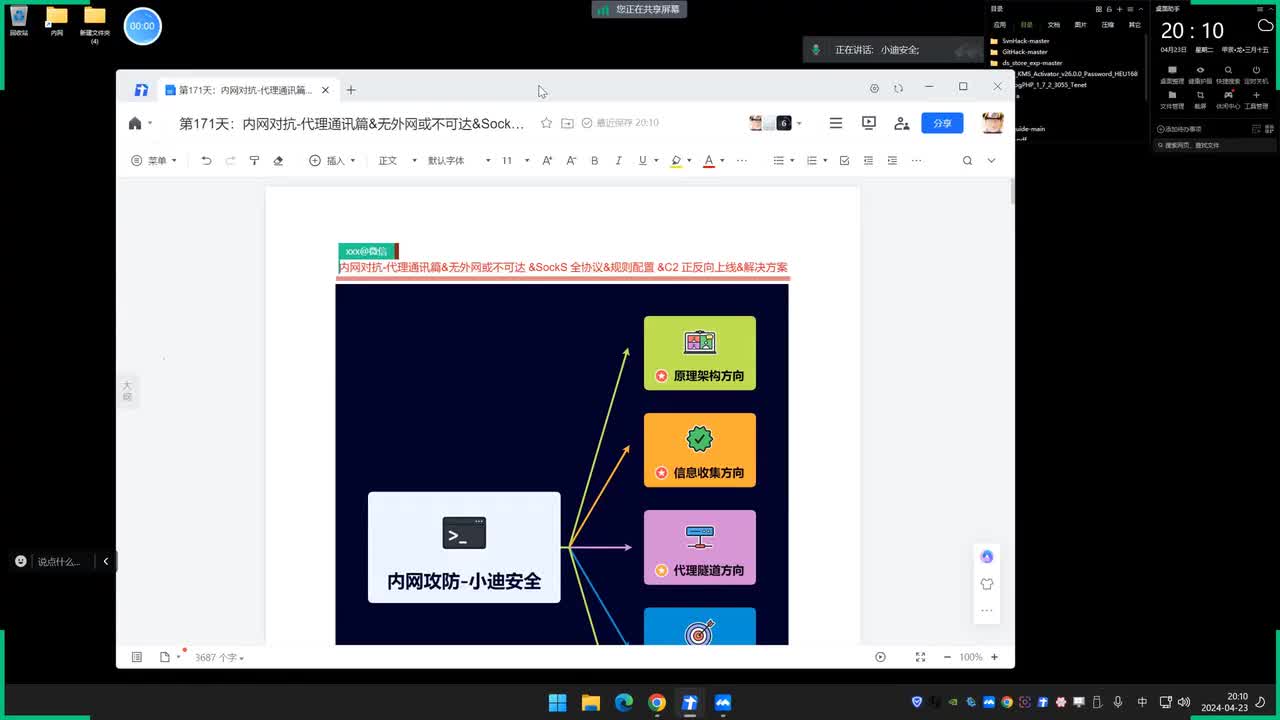
Task: Open font size 11 dropdown
Action: point(515,160)
